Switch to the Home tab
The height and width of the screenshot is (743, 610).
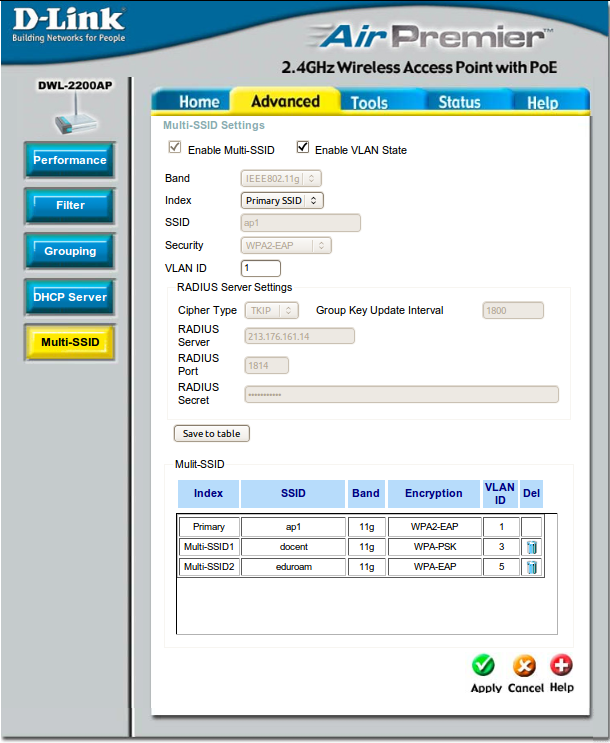coord(199,102)
